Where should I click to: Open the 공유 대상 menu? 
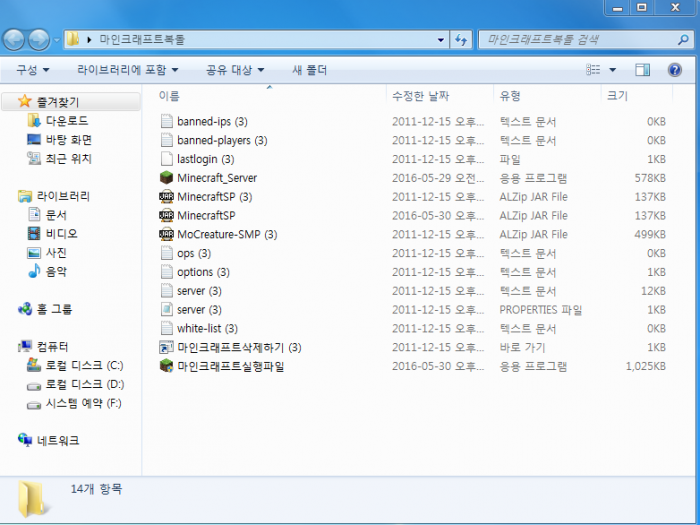[235, 70]
